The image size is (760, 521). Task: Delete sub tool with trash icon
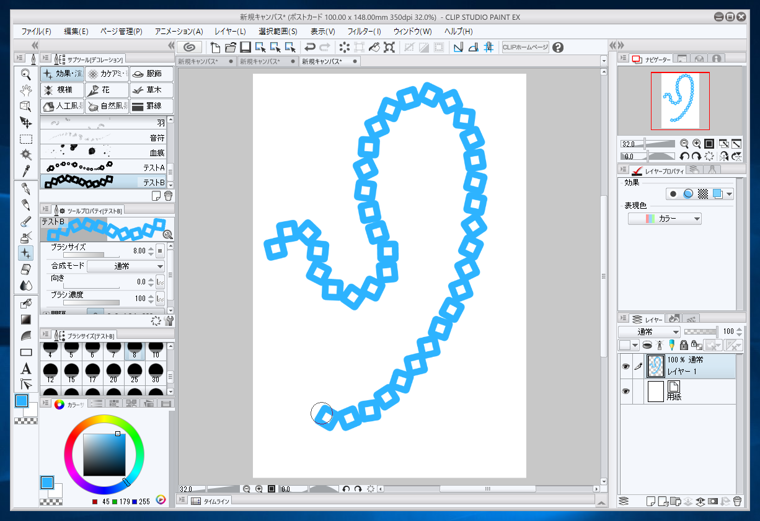168,196
